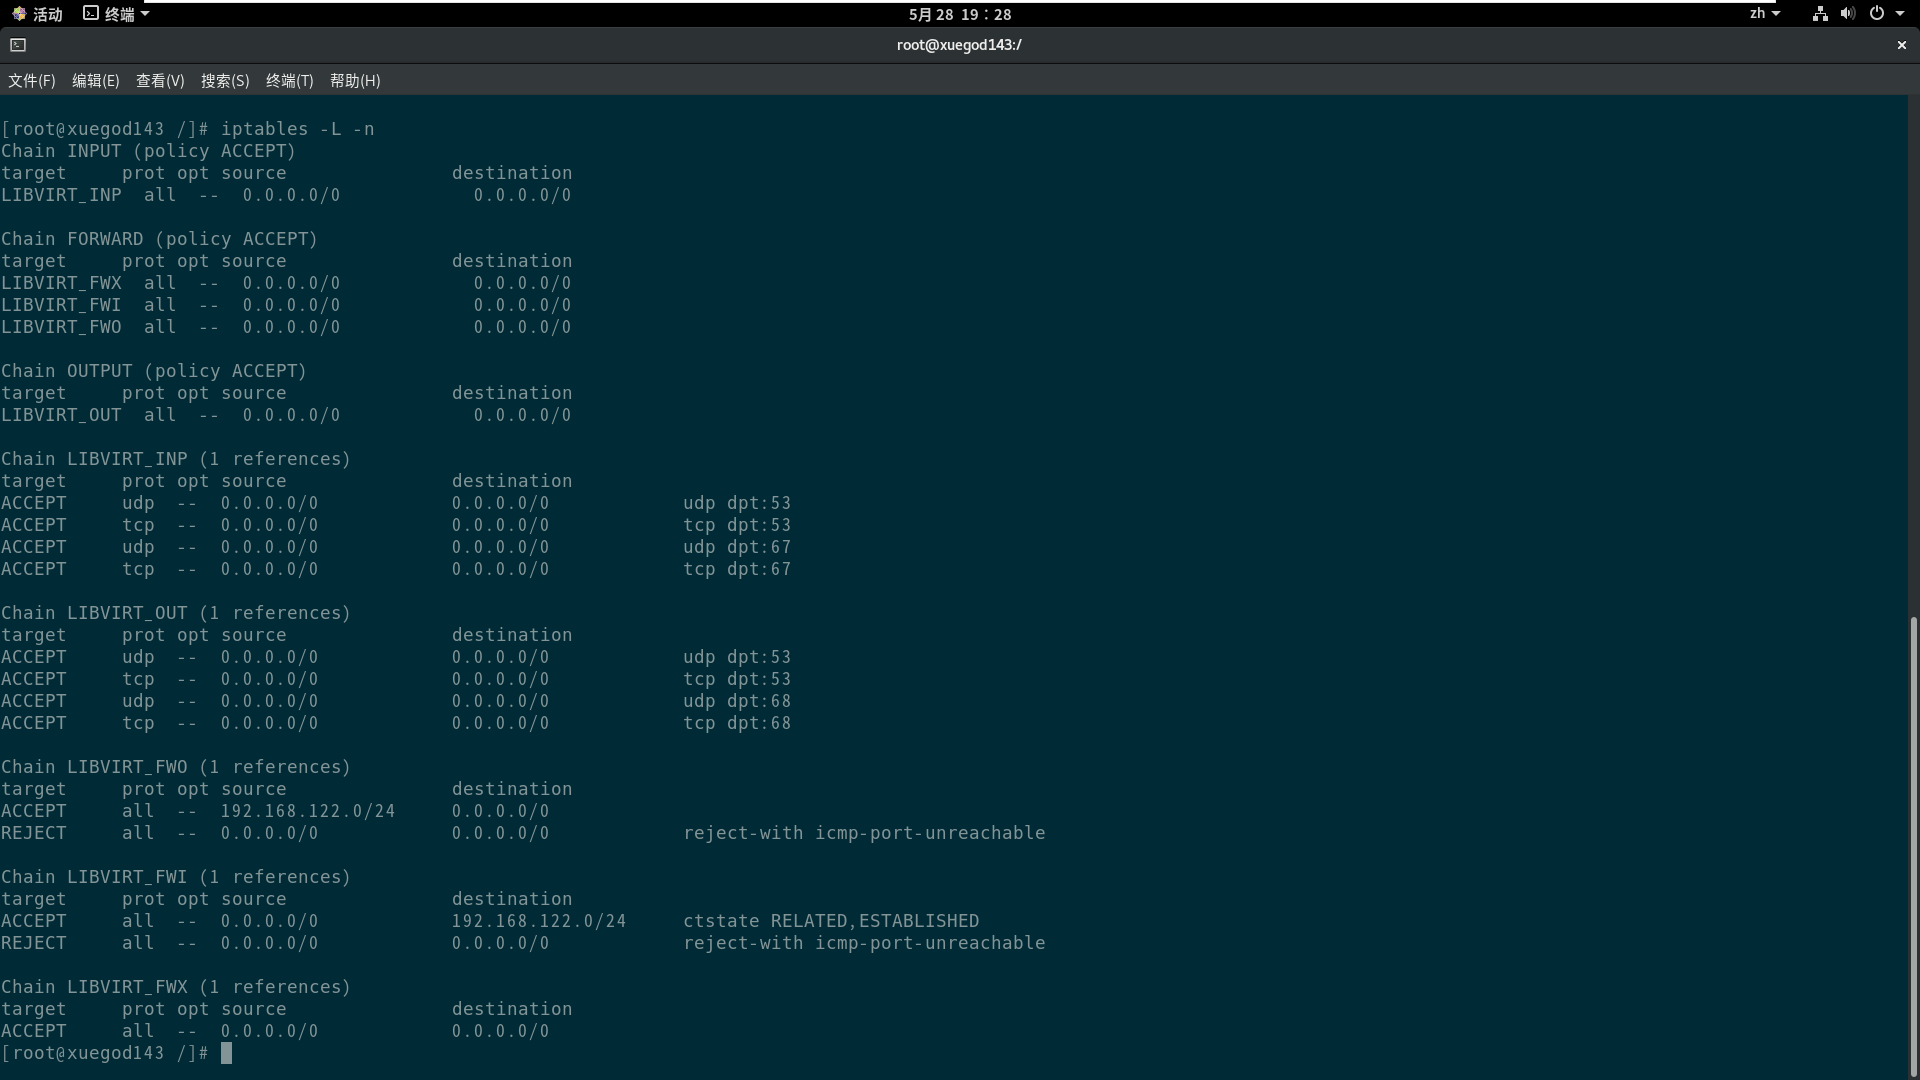The width and height of the screenshot is (1920, 1080).
Task: Open the 文件(F) menu
Action: [x=32, y=81]
